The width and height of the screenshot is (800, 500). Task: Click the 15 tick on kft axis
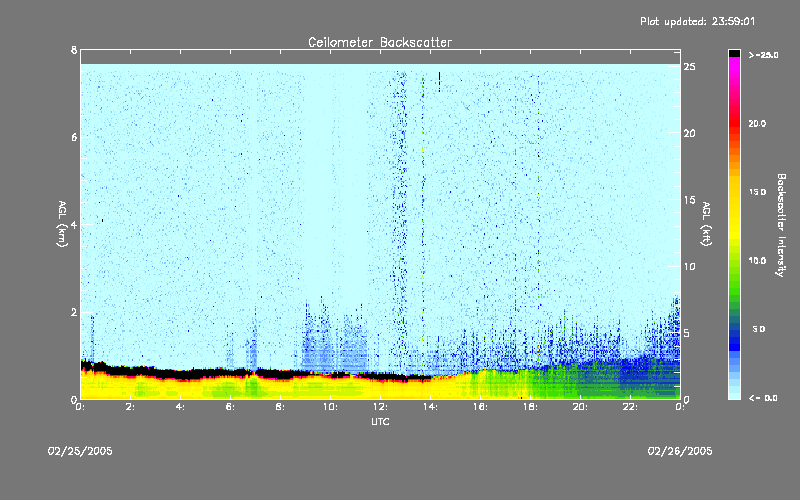pyautogui.click(x=690, y=200)
